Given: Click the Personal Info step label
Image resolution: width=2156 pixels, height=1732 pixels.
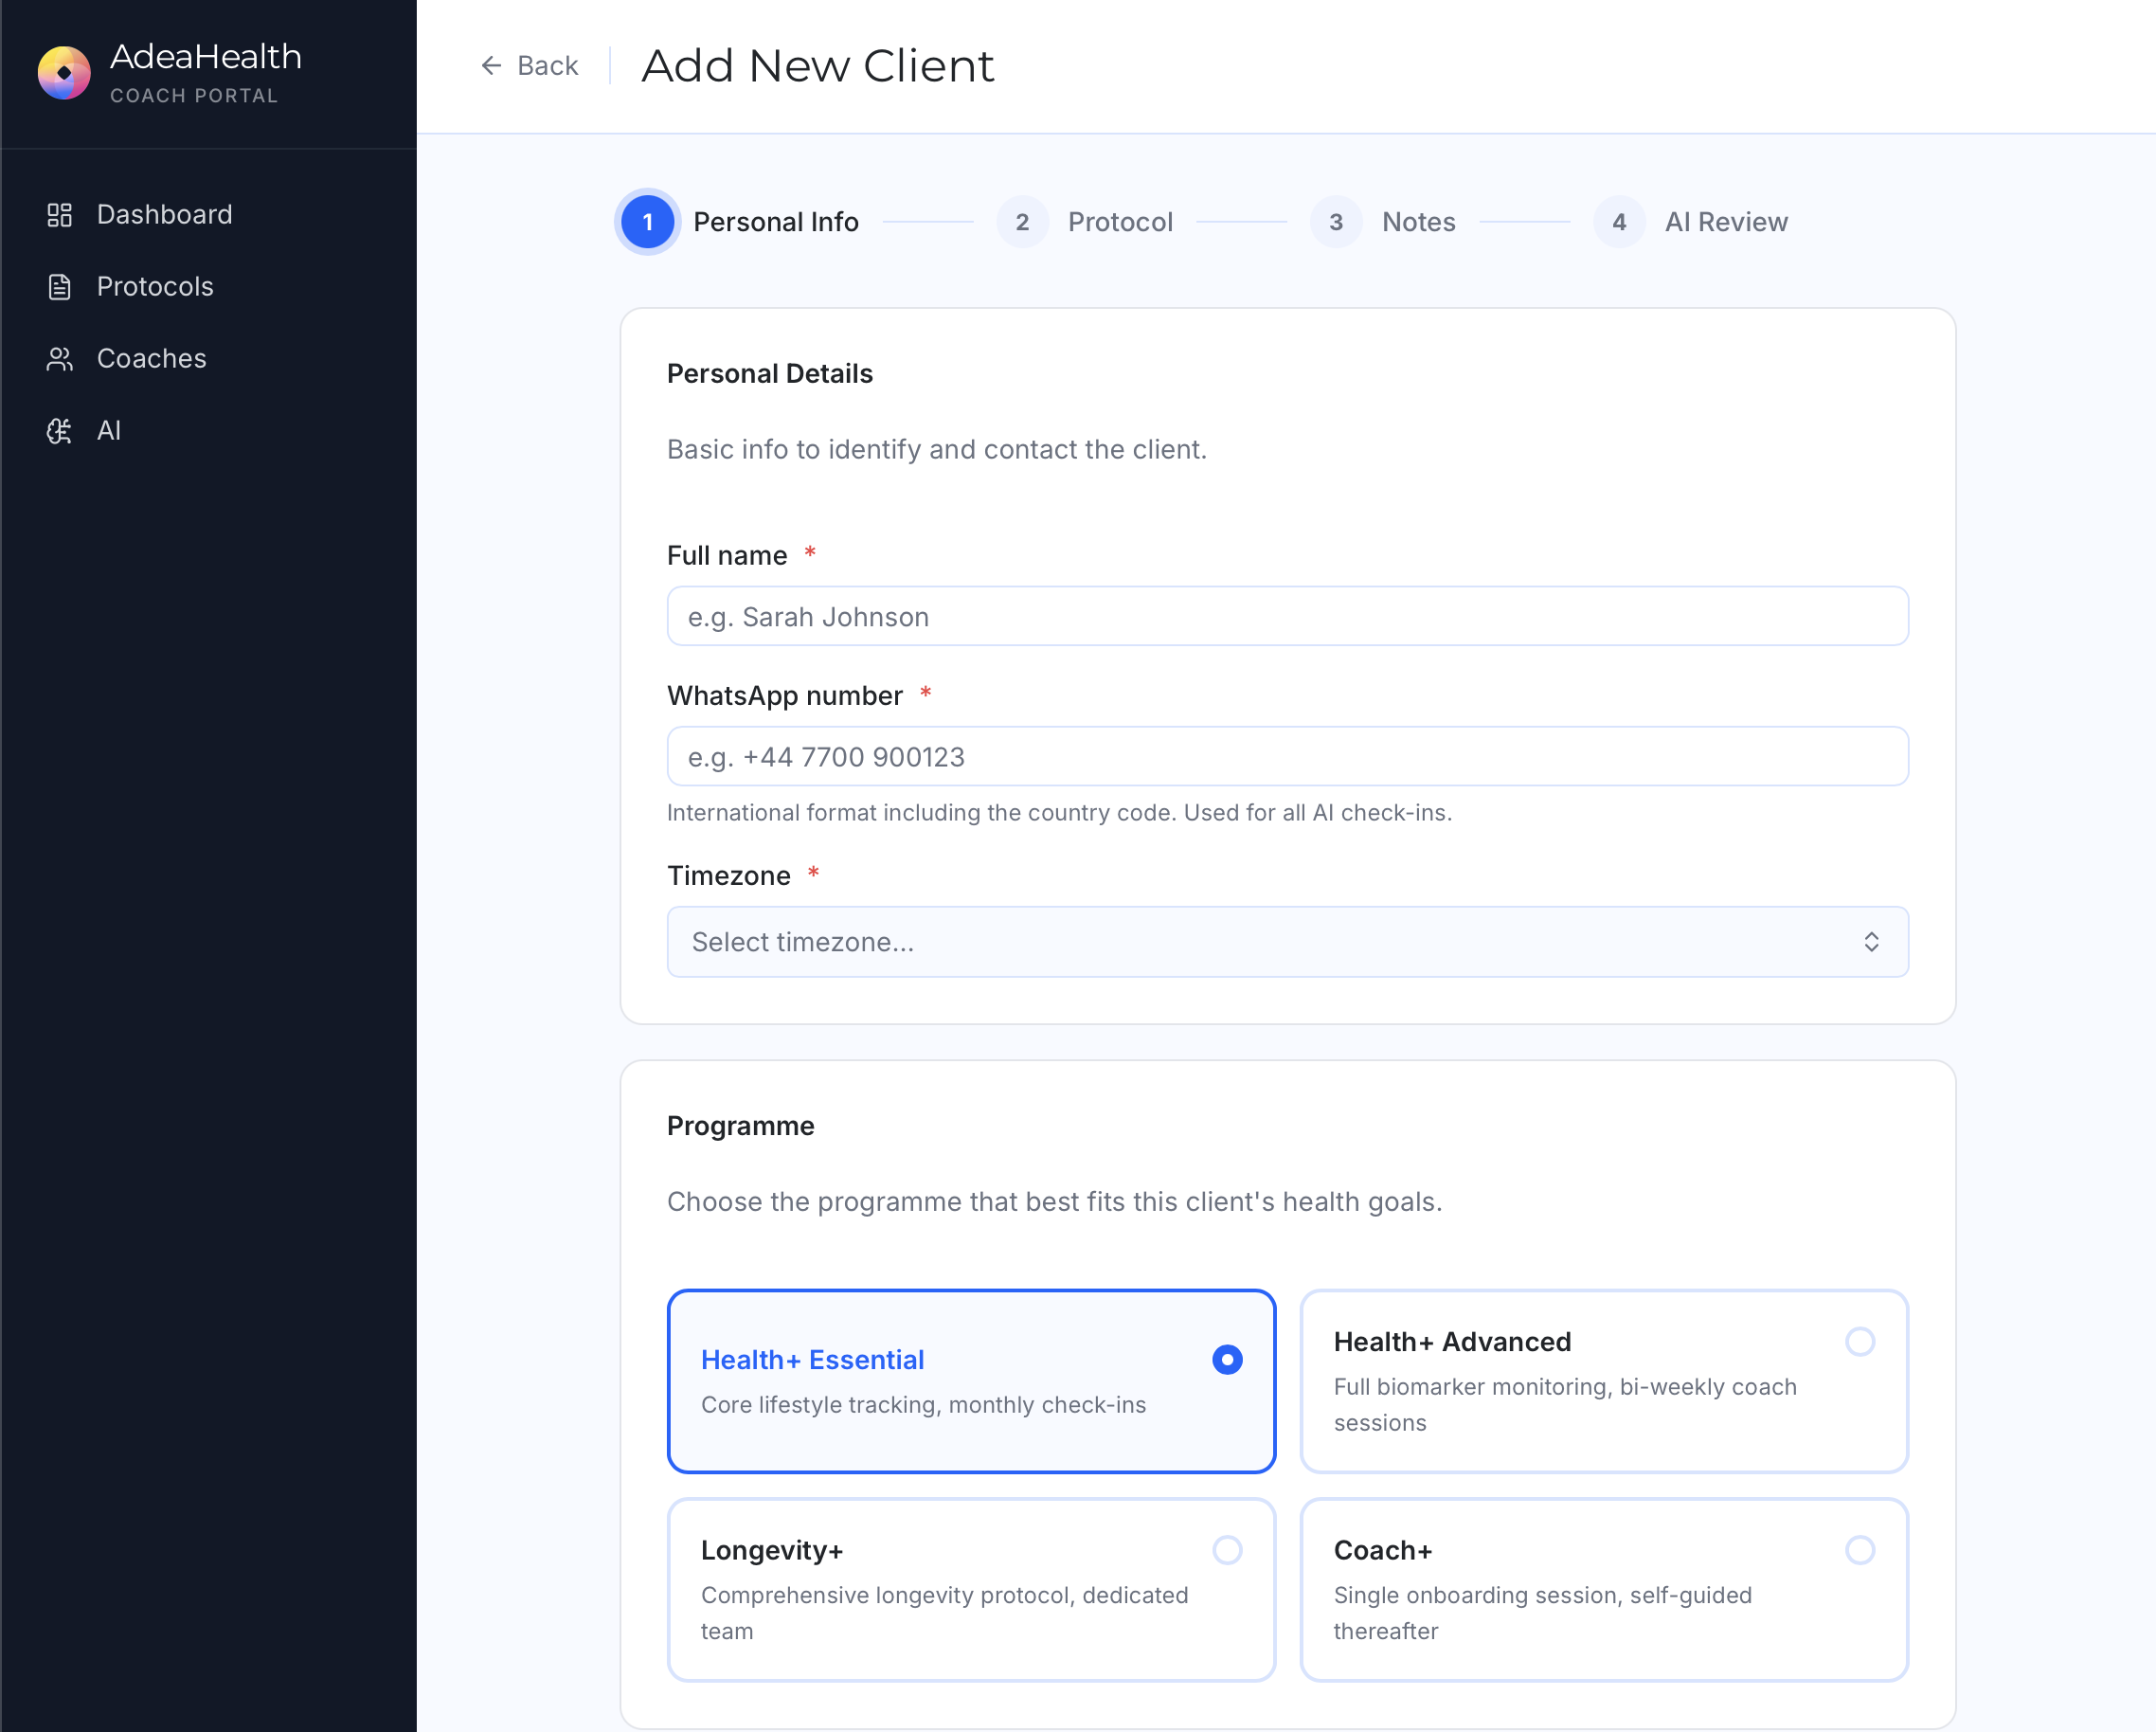Looking at the screenshot, I should [x=776, y=222].
